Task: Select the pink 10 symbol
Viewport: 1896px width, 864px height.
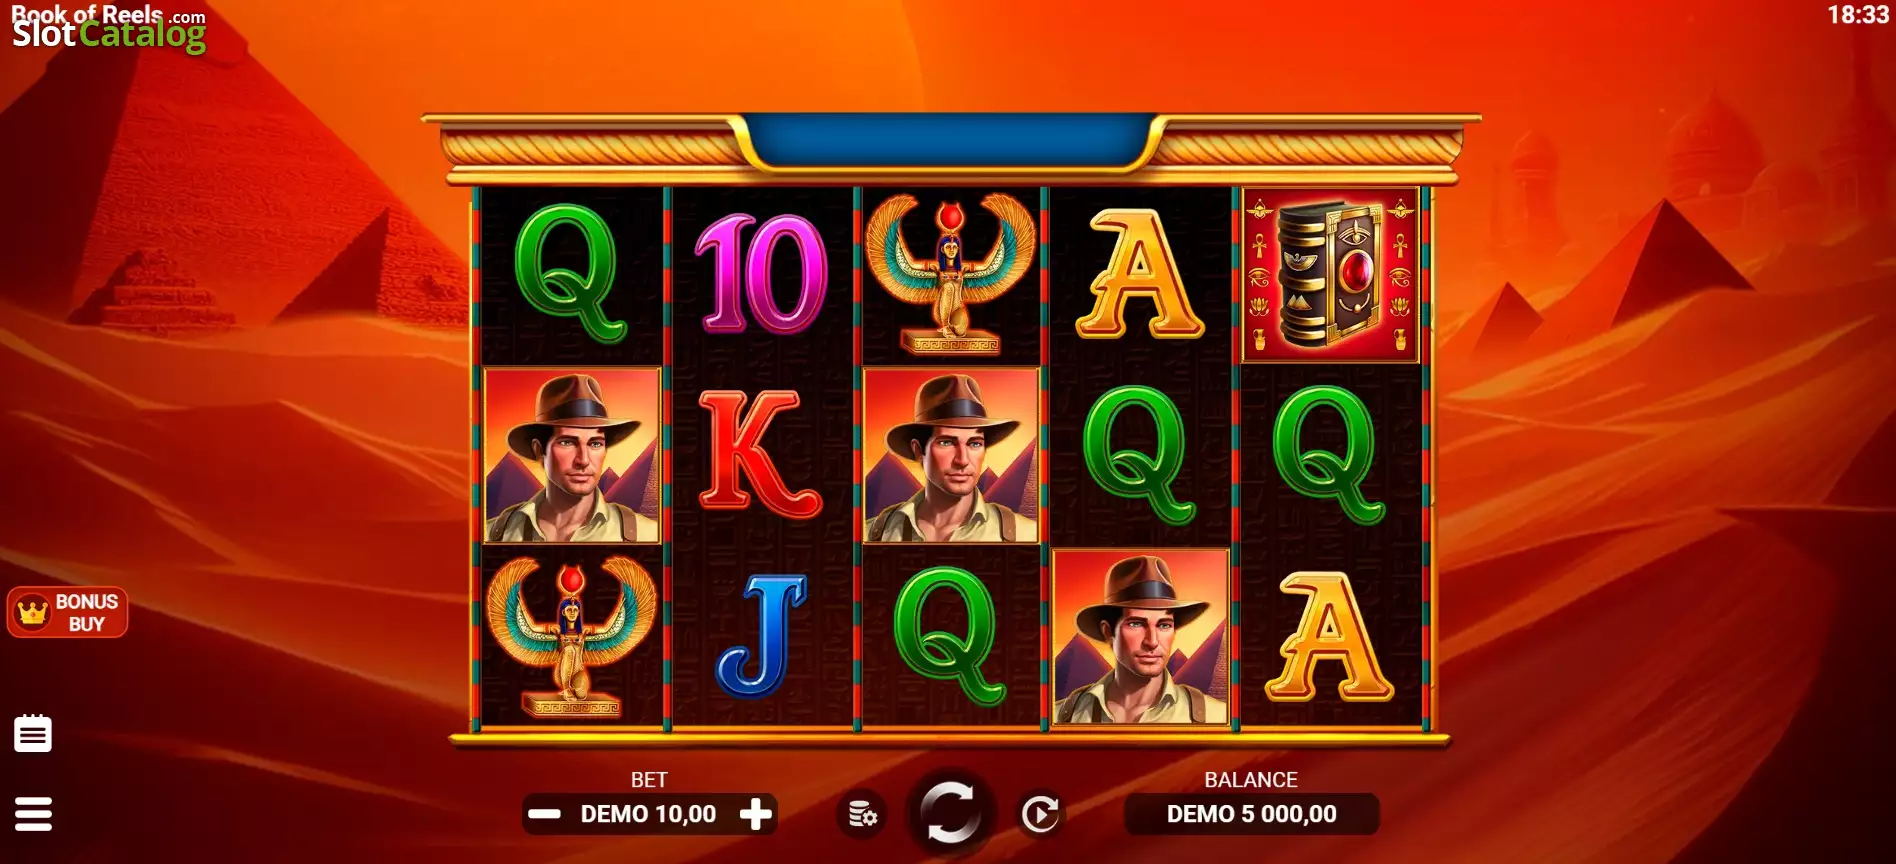Action: pos(761,274)
